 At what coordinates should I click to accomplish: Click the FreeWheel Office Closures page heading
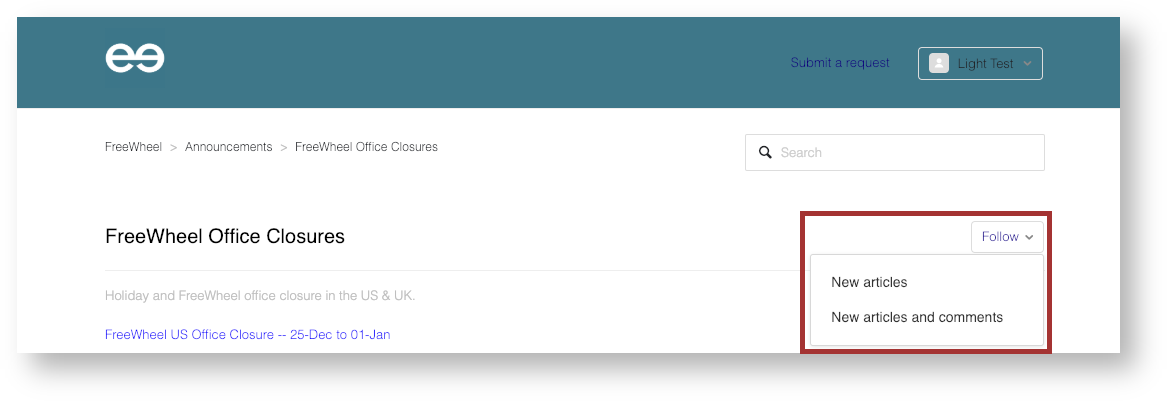(x=225, y=237)
